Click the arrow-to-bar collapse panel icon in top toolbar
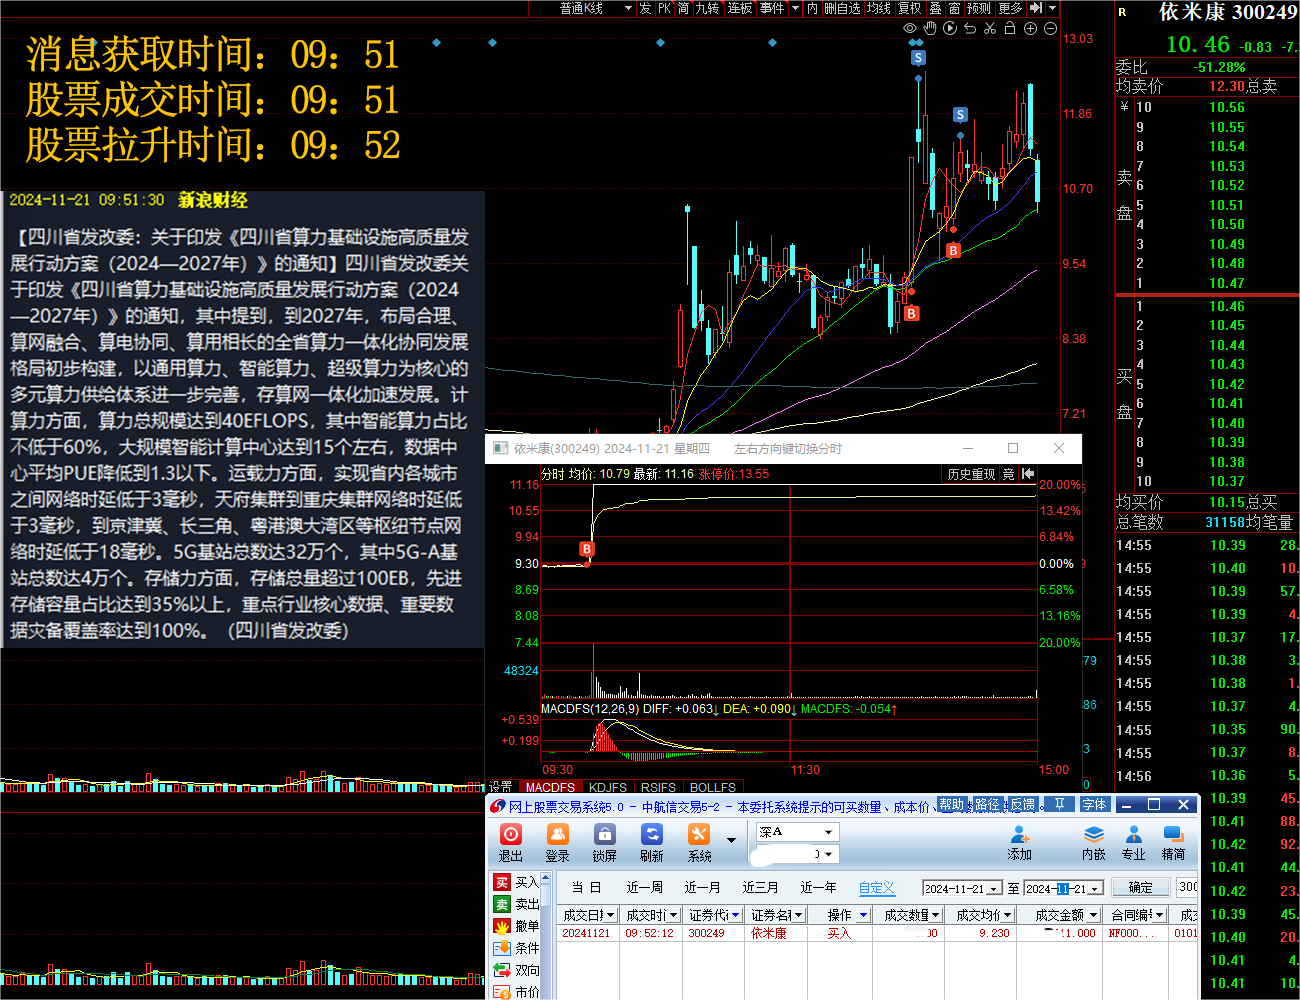Image resolution: width=1300 pixels, height=1000 pixels. (x=1036, y=8)
